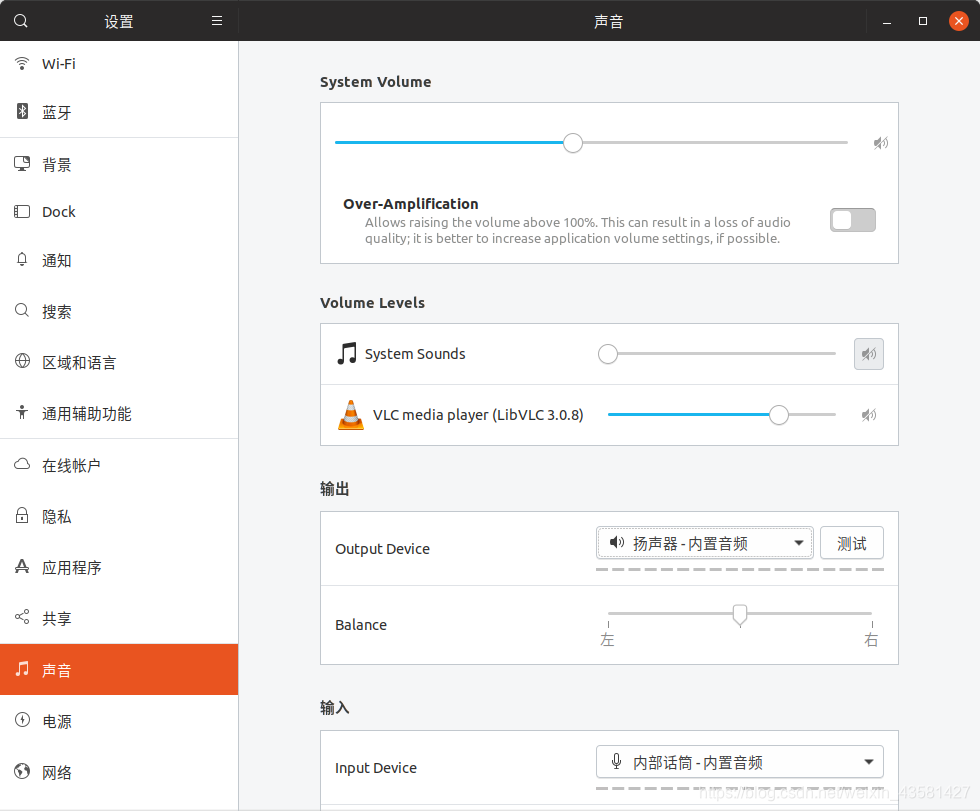Open the 区域和语言 panel

pos(119,362)
